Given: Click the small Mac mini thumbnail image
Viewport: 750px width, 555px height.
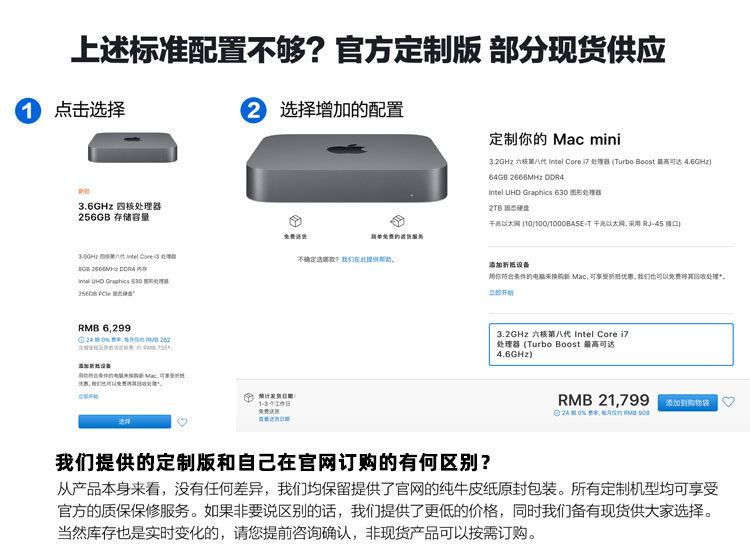Looking at the screenshot, I should (x=132, y=147).
